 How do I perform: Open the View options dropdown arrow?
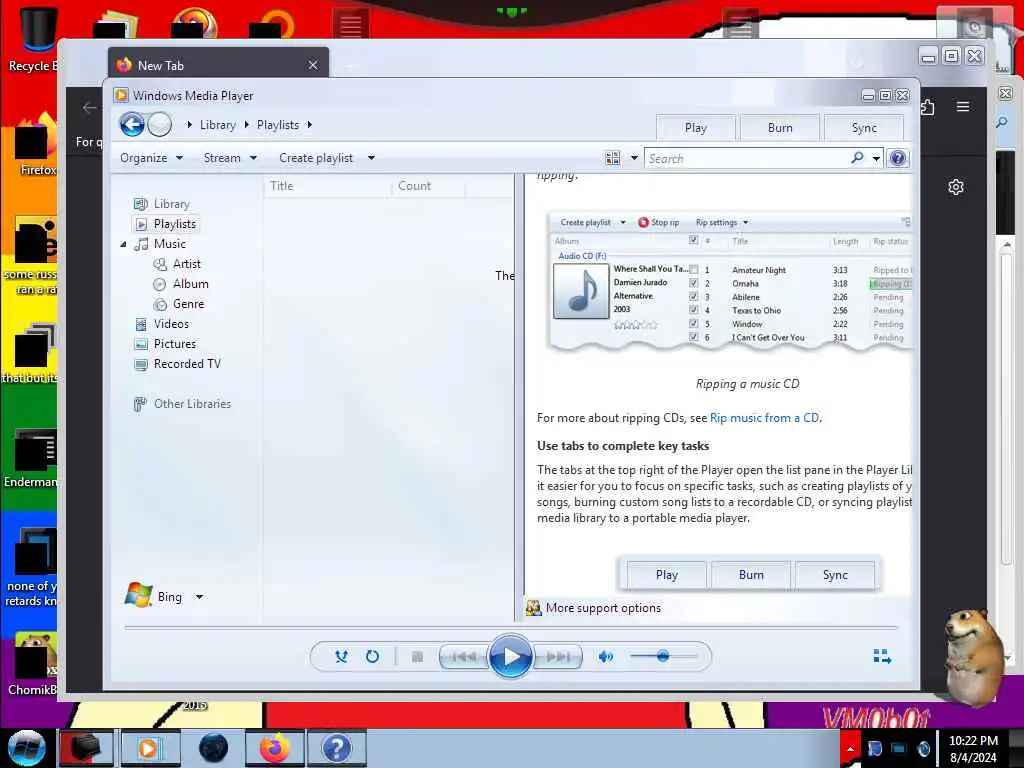[x=633, y=158]
